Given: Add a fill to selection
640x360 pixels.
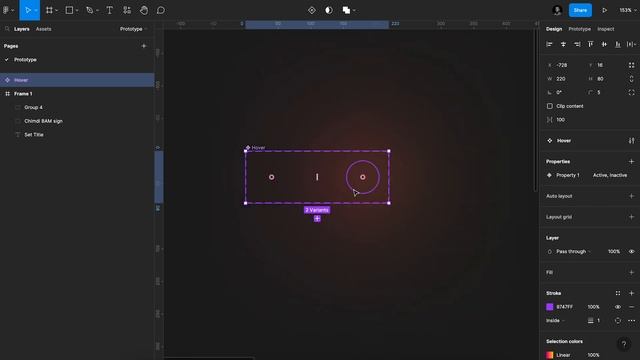Looking at the screenshot, I should [631, 273].
